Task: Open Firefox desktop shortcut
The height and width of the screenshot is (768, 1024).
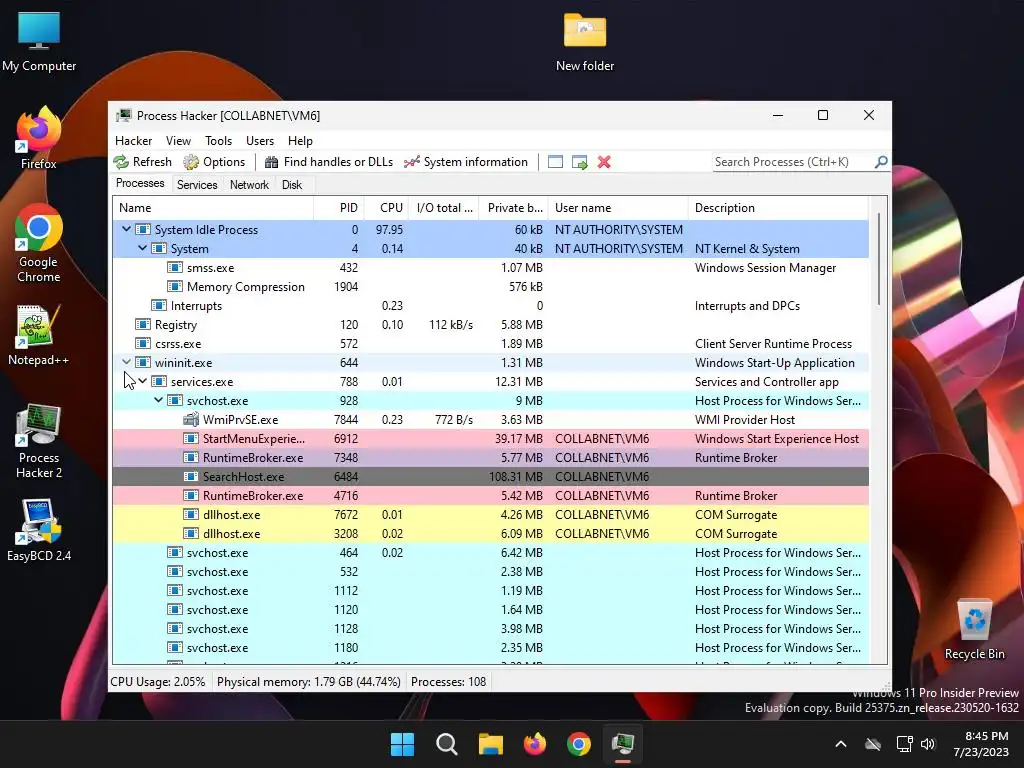Action: coord(39,138)
